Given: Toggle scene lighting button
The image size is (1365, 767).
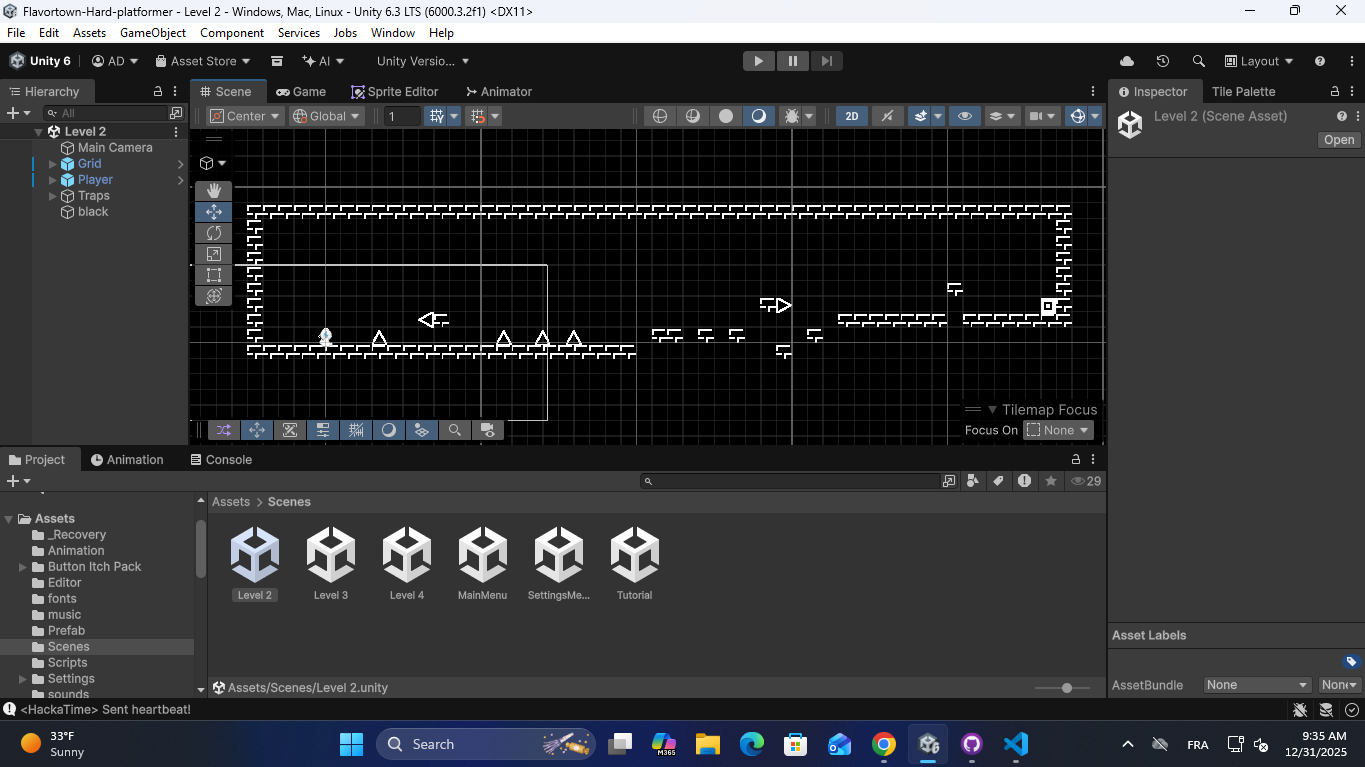Looking at the screenshot, I should [x=887, y=116].
